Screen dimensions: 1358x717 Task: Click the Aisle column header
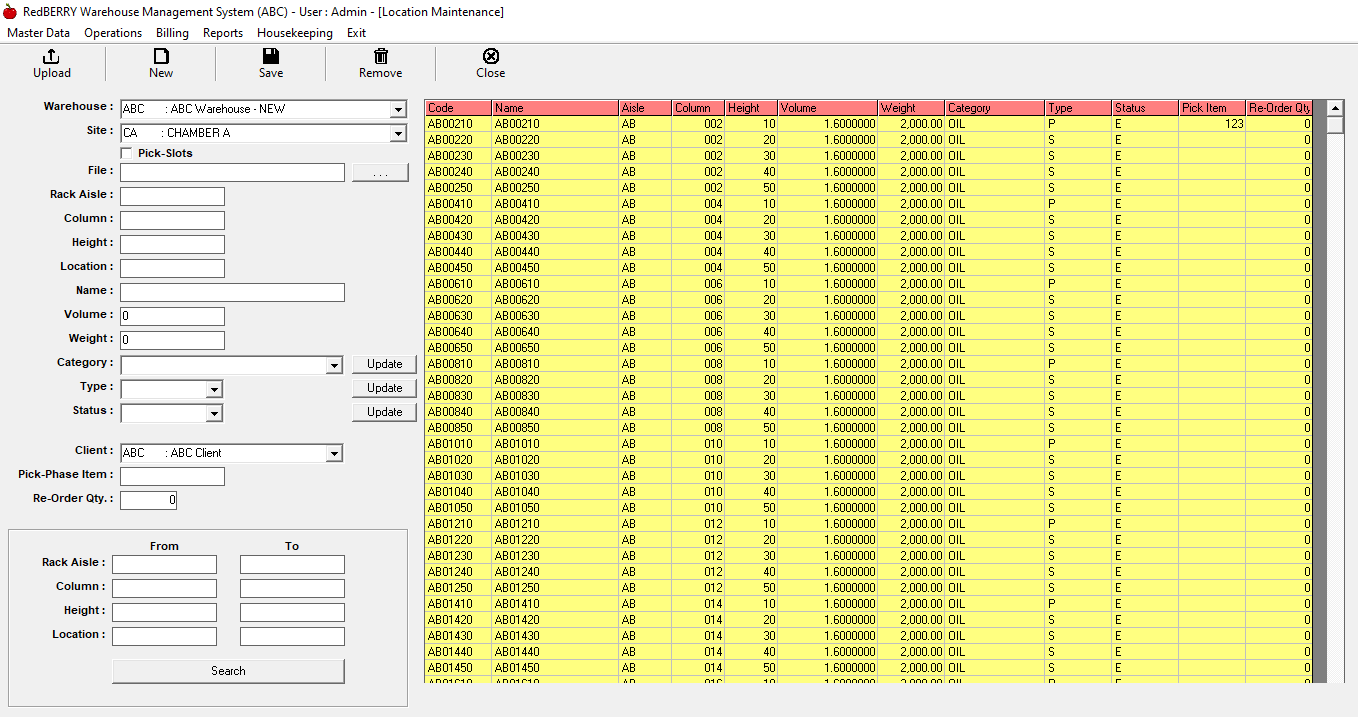[x=645, y=108]
